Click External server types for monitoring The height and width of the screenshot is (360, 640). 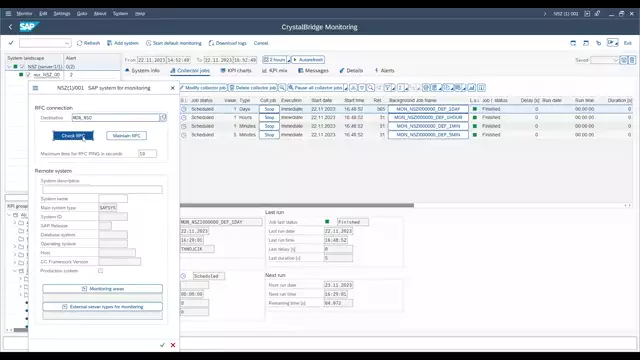tap(102, 307)
